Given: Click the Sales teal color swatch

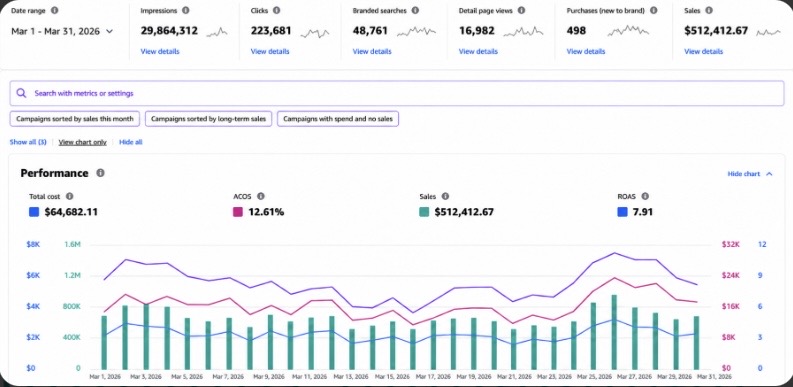Looking at the screenshot, I should 424,212.
